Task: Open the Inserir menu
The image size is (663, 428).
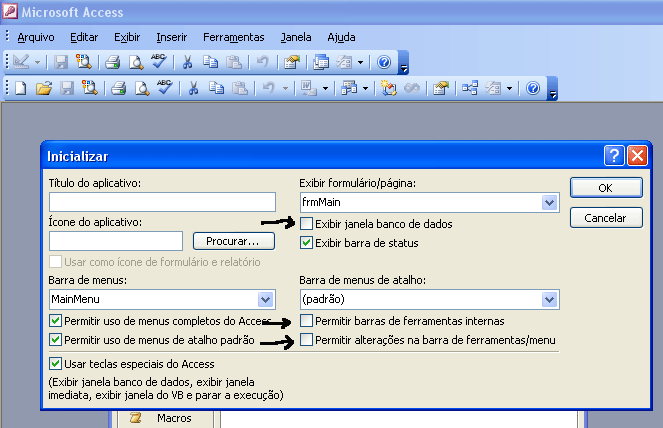Action: [x=171, y=37]
